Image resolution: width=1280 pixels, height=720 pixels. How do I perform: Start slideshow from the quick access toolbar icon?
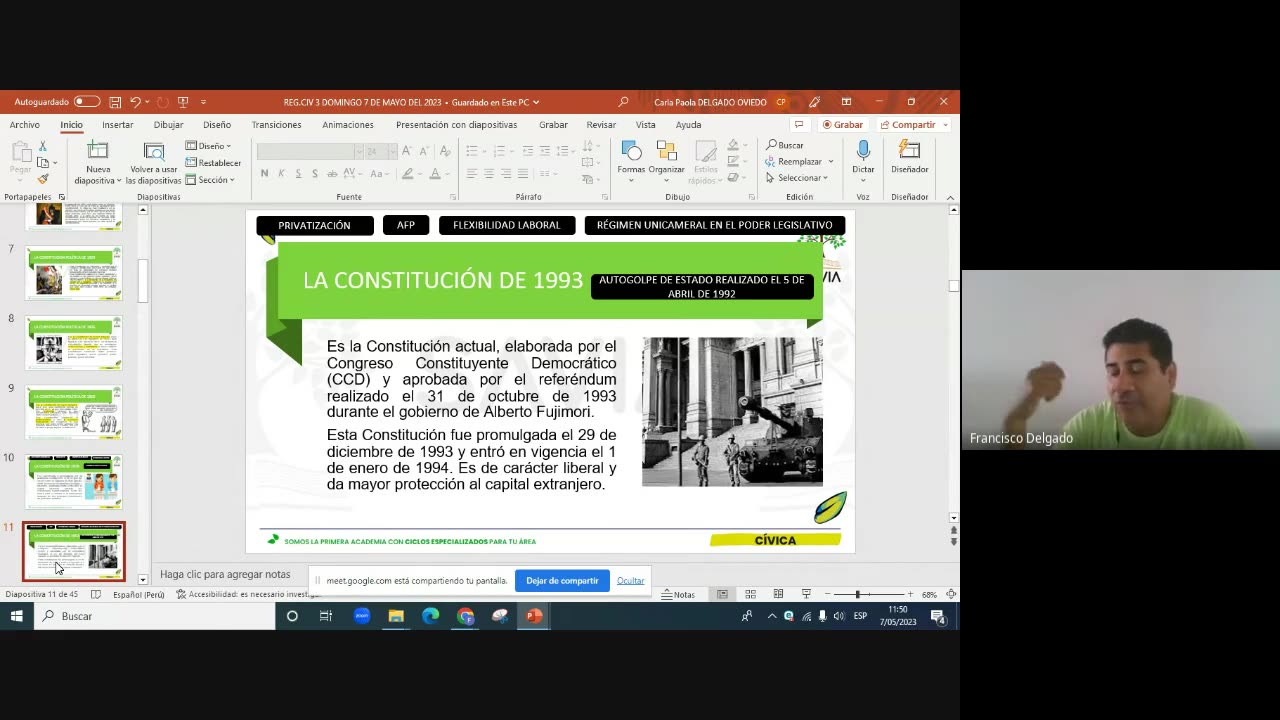point(183,102)
